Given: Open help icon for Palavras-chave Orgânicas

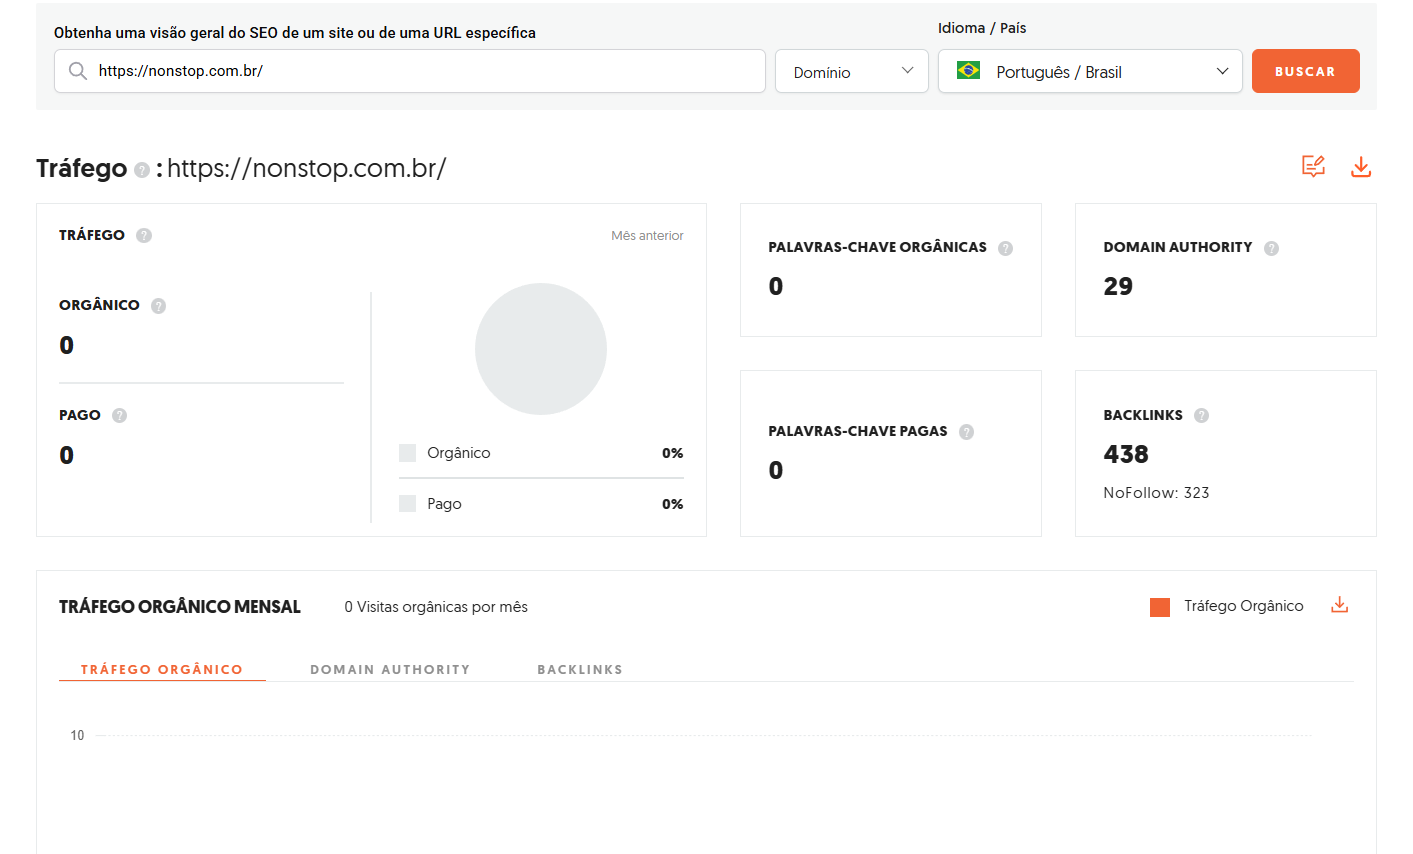Looking at the screenshot, I should [1005, 248].
